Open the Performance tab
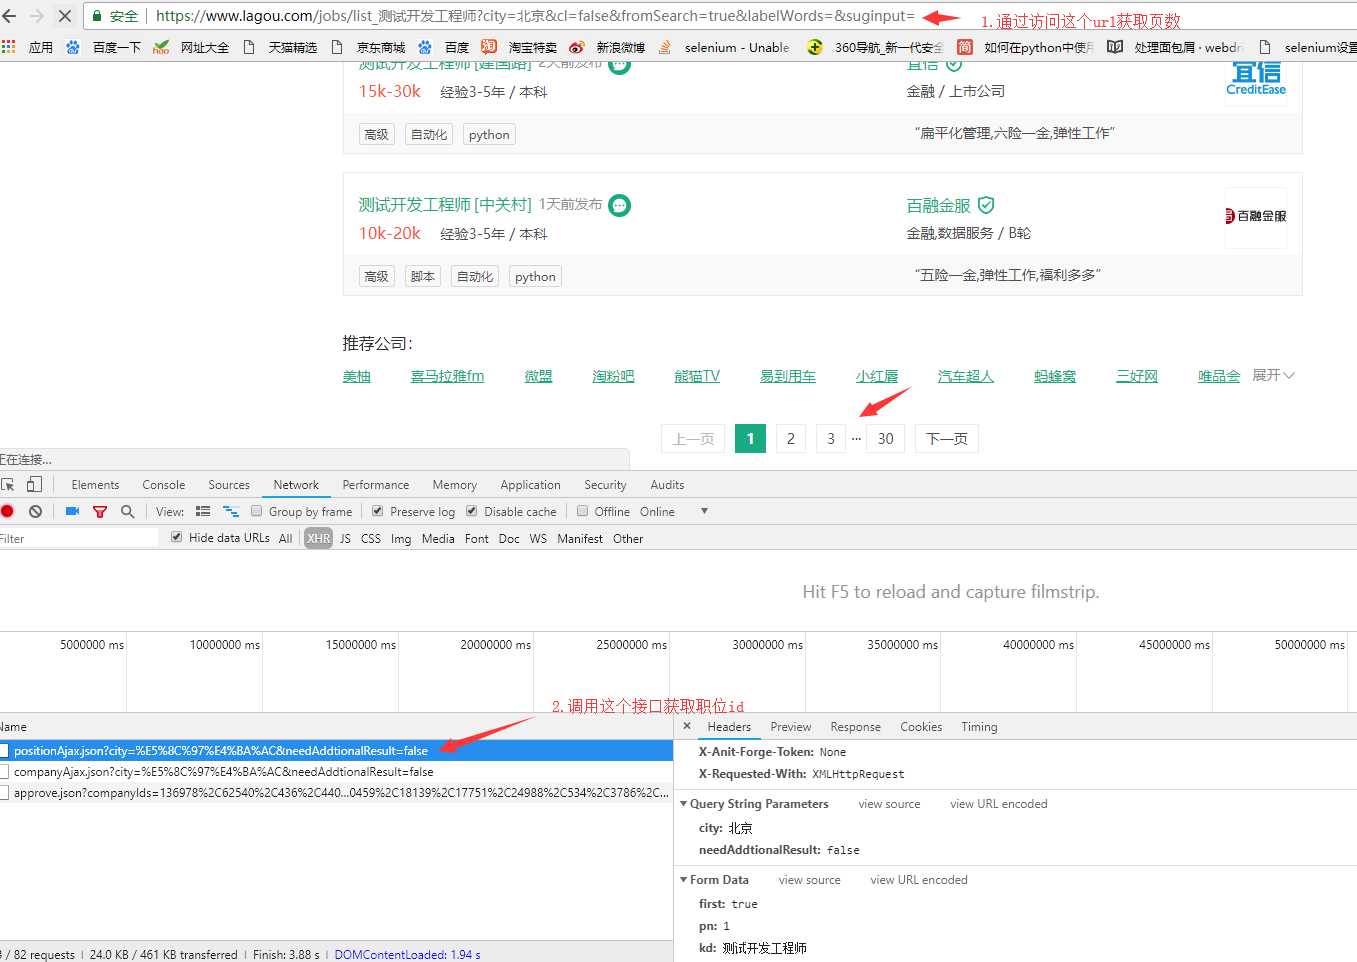This screenshot has height=962, width=1357. 376,484
